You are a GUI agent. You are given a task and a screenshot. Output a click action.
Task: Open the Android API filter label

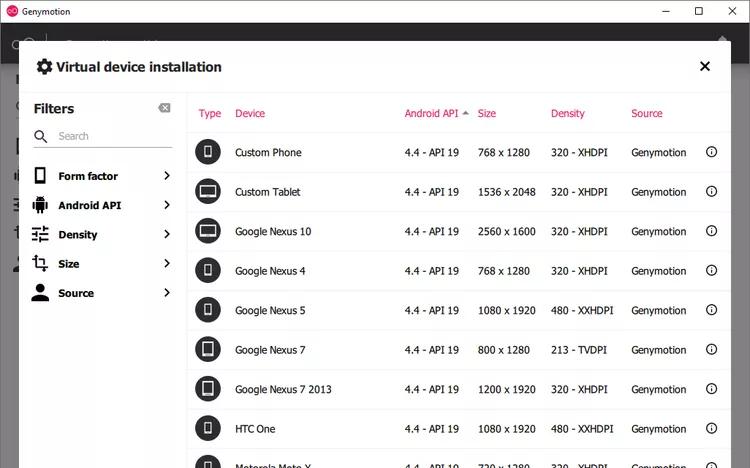[x=89, y=205]
